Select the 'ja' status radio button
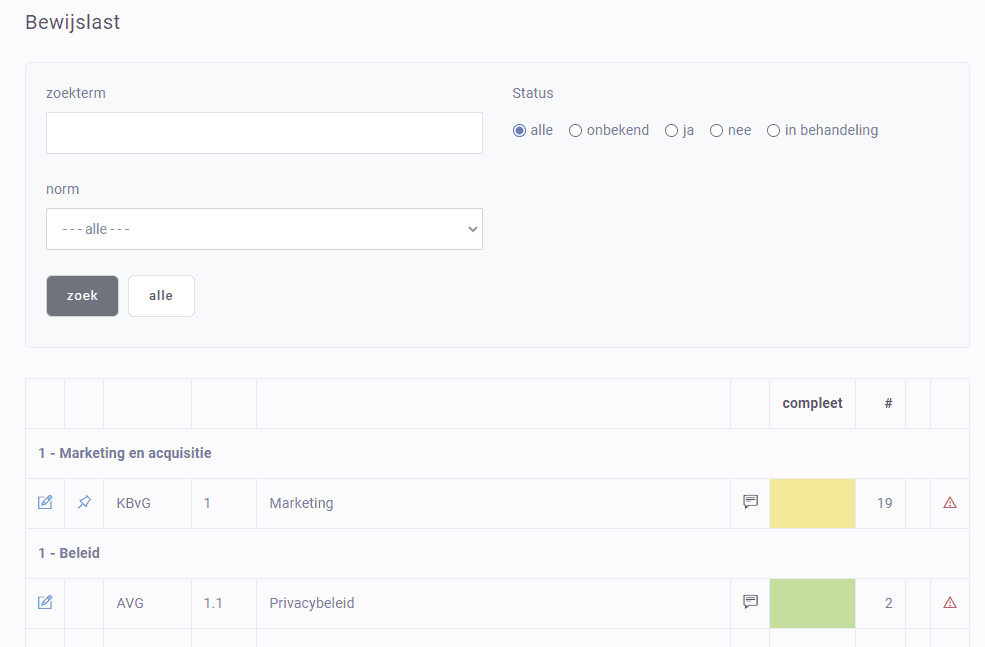This screenshot has width=985, height=647. point(672,131)
